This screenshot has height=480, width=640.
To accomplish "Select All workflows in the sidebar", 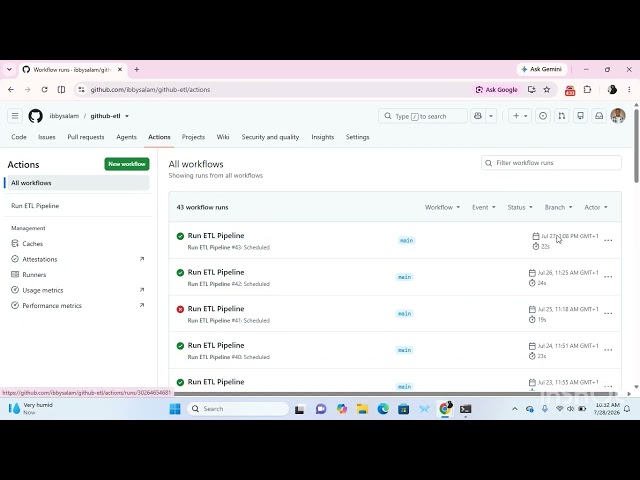I will coord(78,183).
